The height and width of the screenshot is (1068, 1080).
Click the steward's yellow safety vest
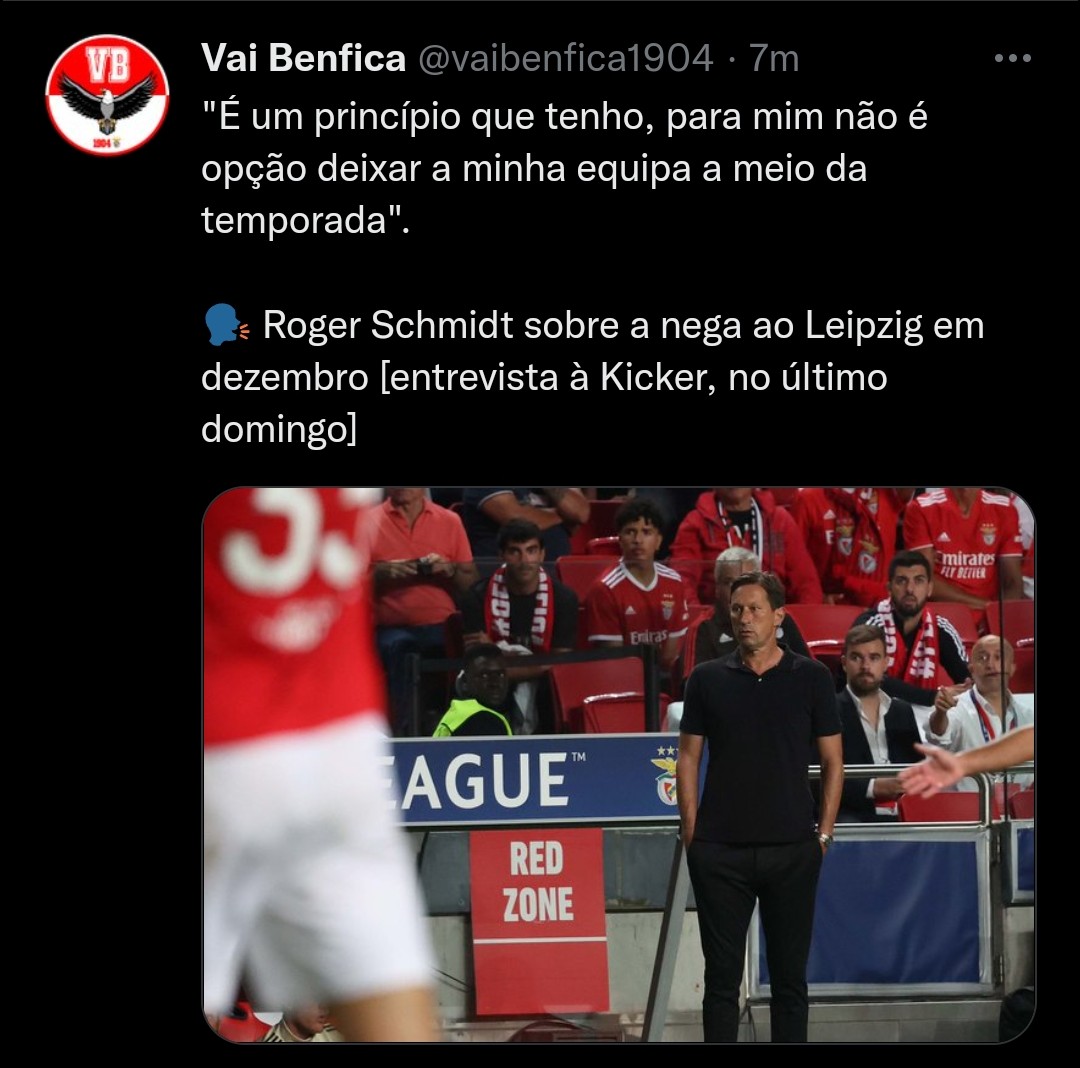pyautogui.click(x=472, y=718)
